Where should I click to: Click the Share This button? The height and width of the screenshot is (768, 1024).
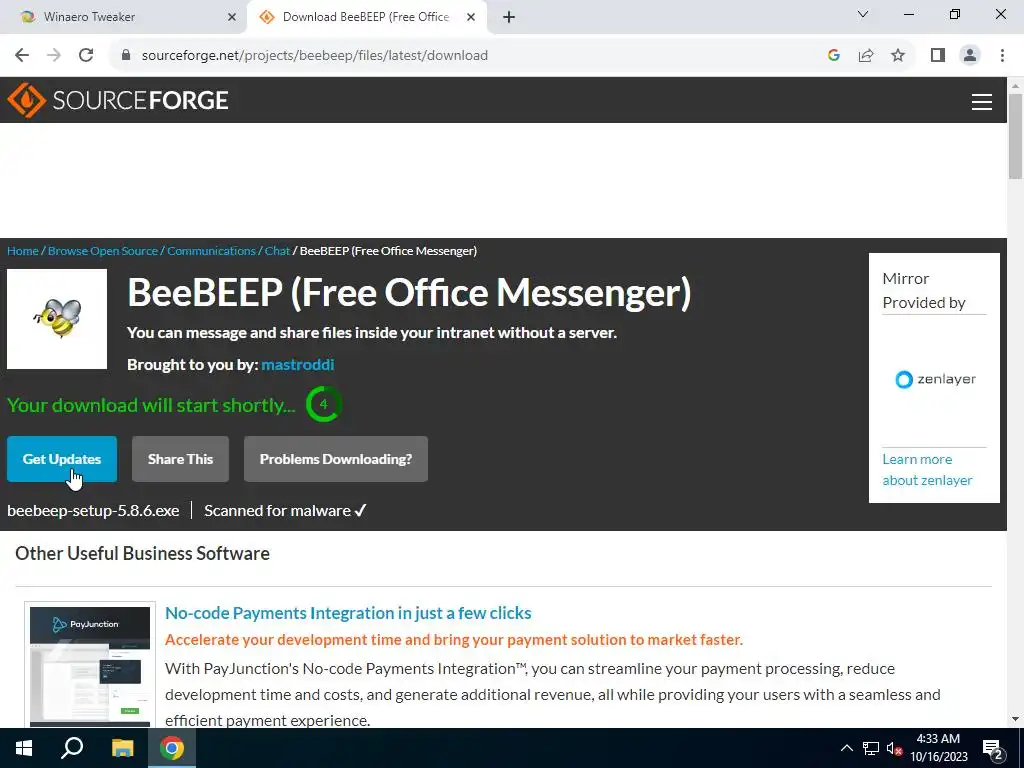(180, 459)
